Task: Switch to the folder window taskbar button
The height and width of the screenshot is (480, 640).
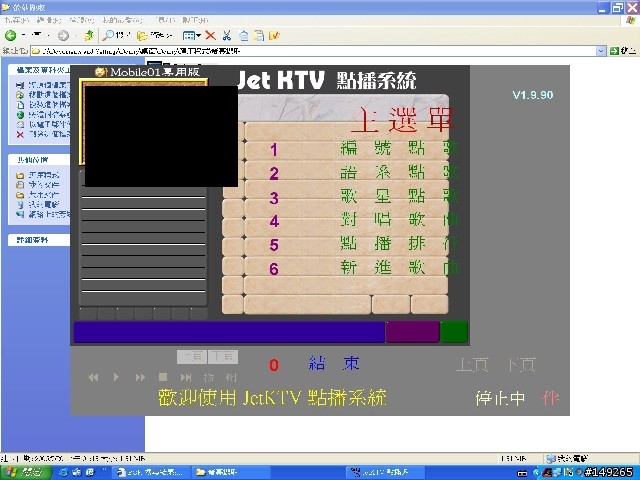Action: (230, 473)
